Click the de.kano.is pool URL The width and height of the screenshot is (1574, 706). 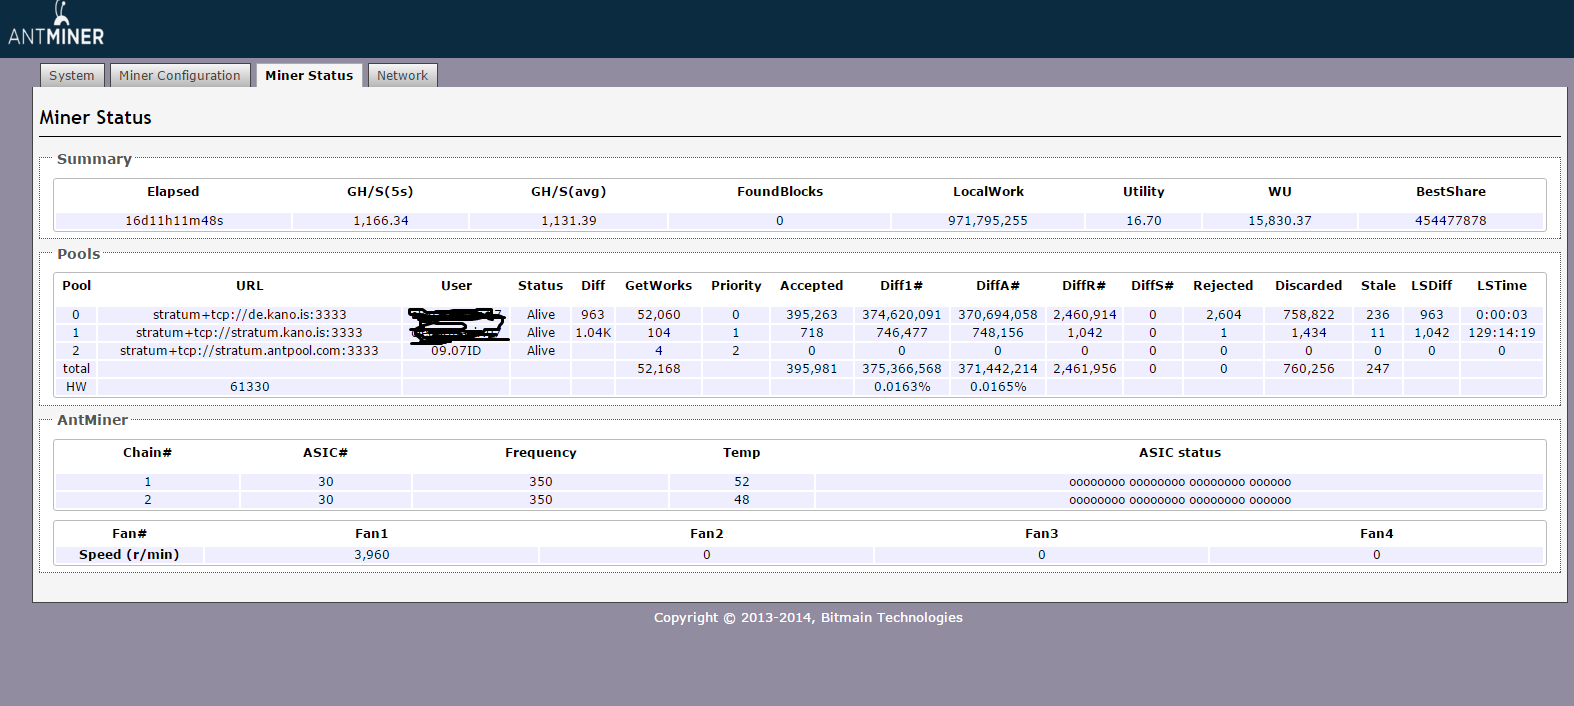click(250, 315)
